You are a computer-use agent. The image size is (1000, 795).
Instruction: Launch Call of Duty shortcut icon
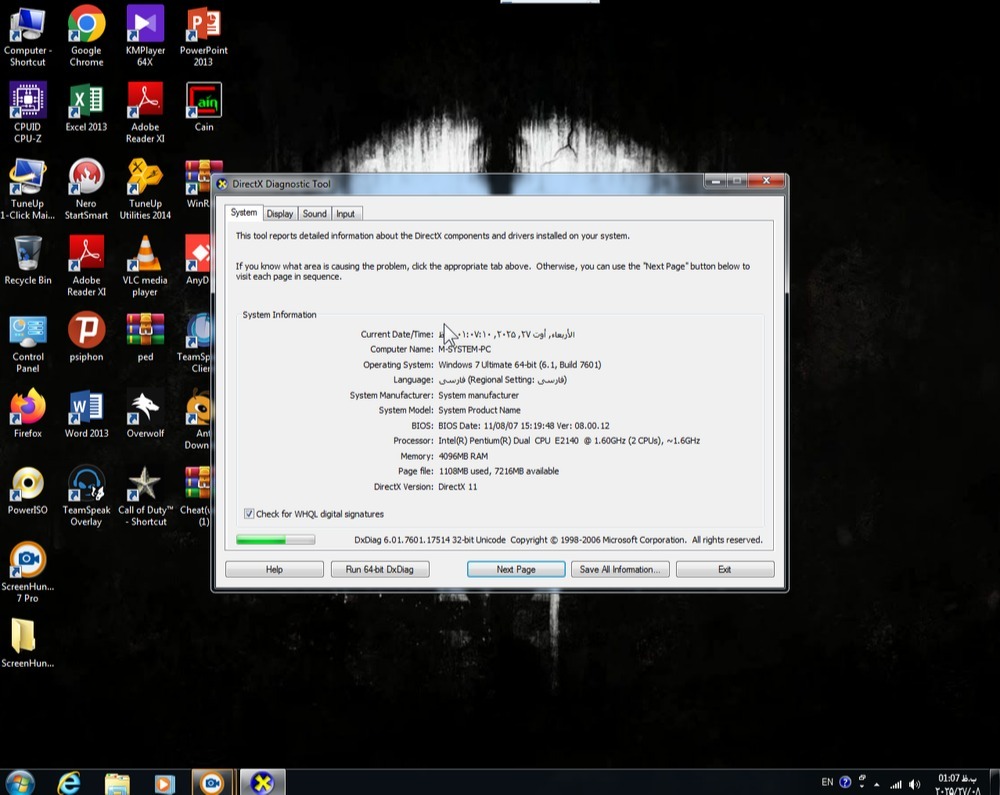coord(145,496)
